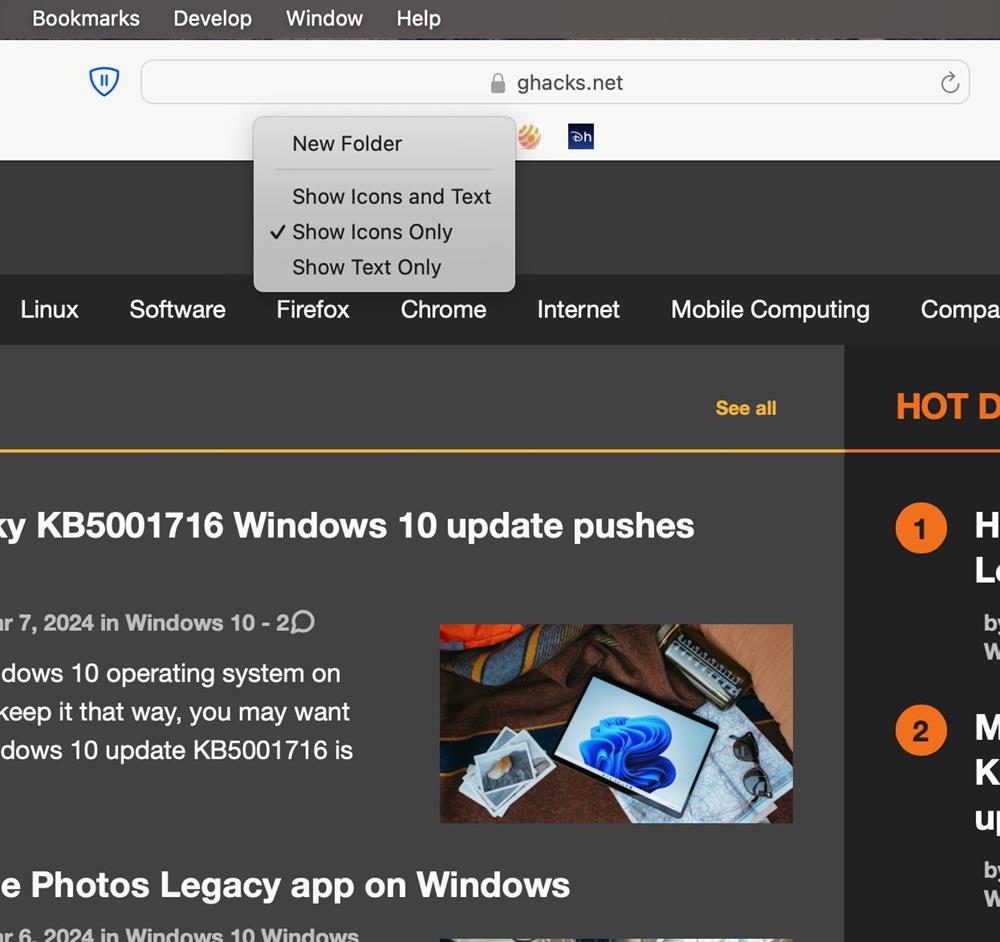Open the Disney+ Hotstar favorite bookmark

tap(581, 137)
